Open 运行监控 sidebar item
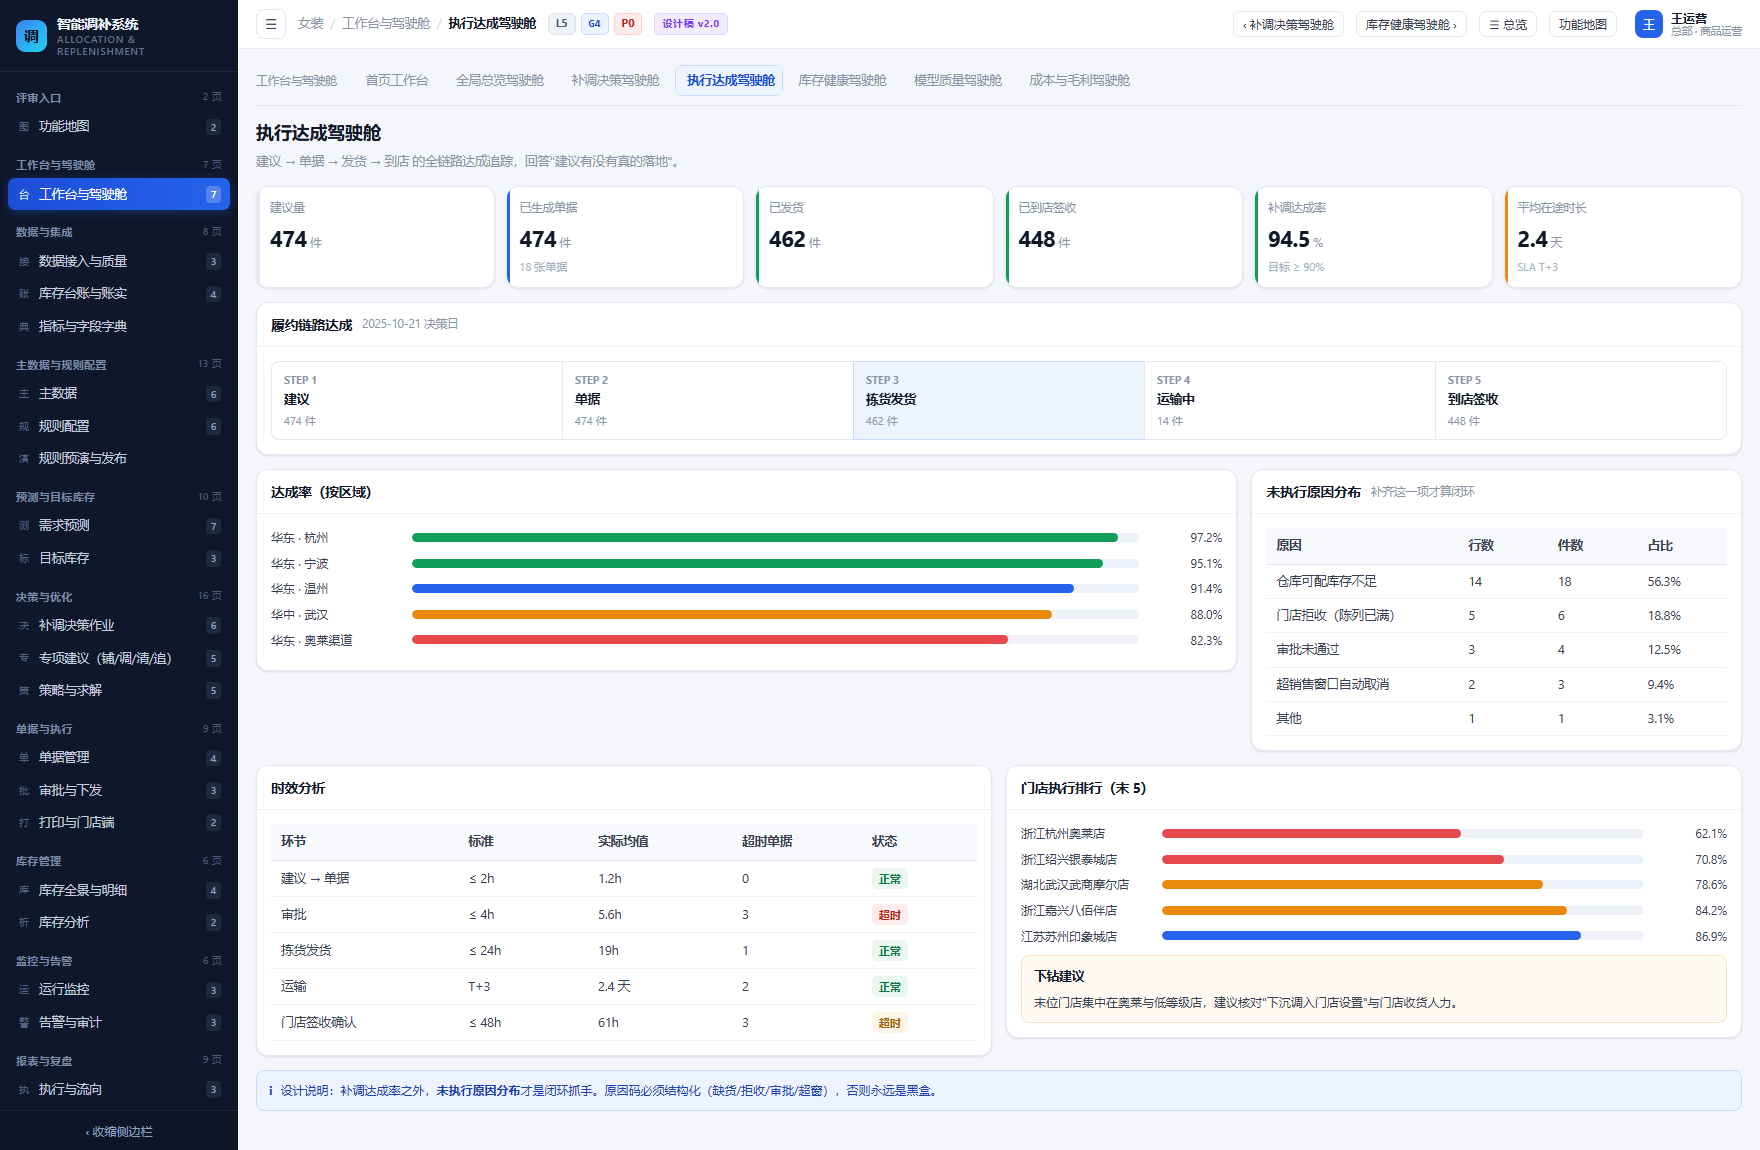 (119, 990)
